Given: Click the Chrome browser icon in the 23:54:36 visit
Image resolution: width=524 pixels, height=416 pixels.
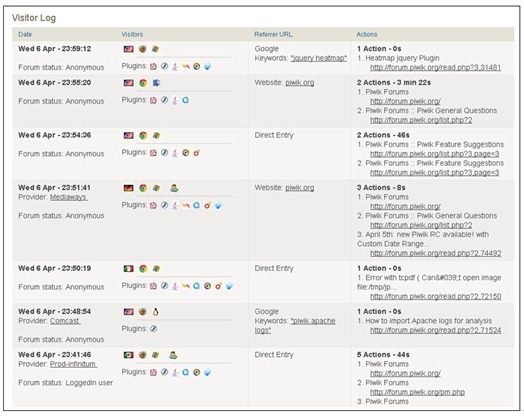Looking at the screenshot, I should pyautogui.click(x=143, y=135).
